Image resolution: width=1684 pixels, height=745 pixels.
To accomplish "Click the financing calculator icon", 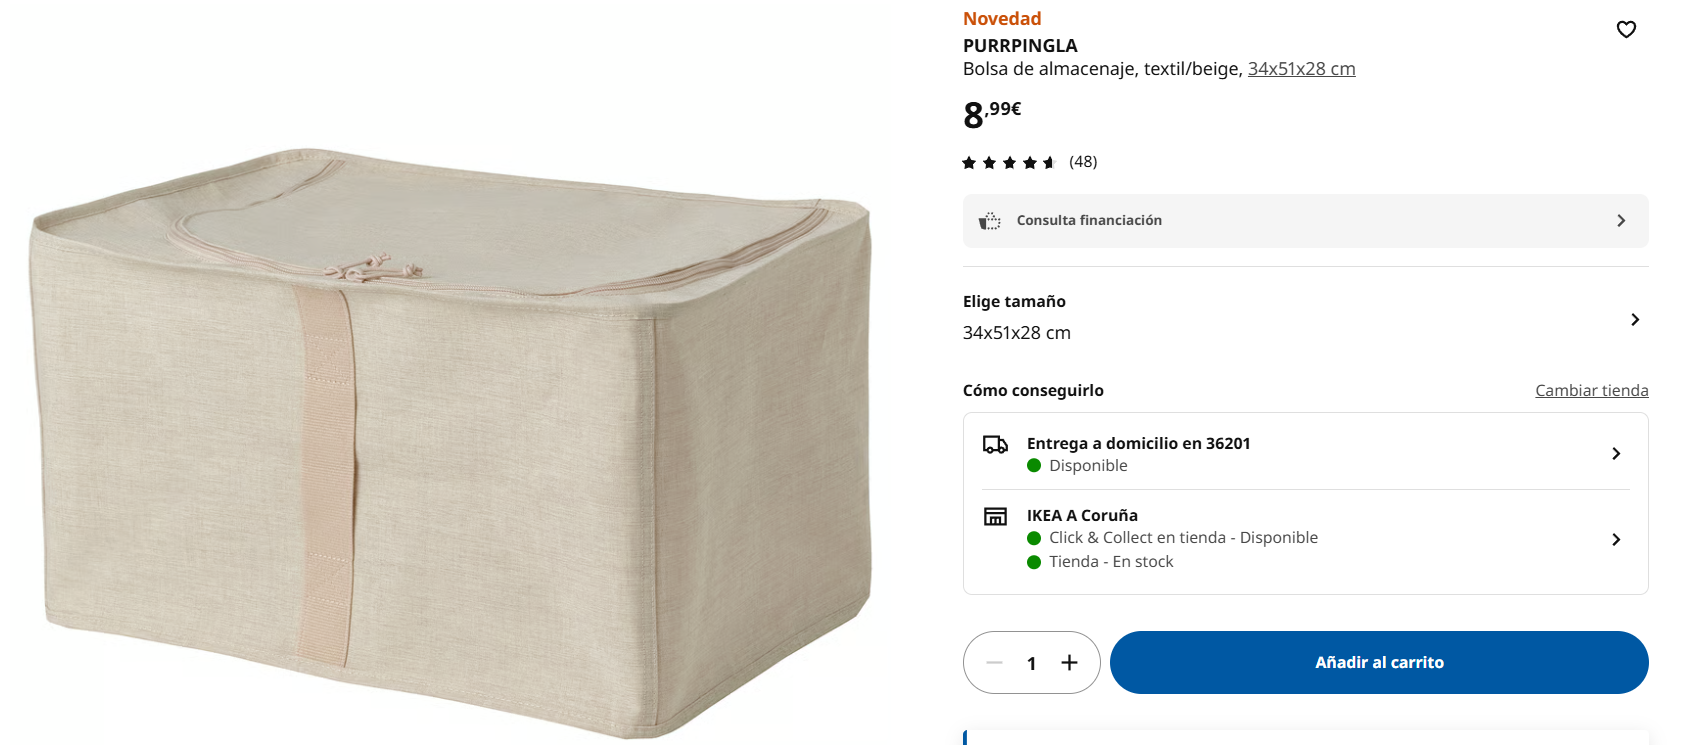I will click(990, 221).
